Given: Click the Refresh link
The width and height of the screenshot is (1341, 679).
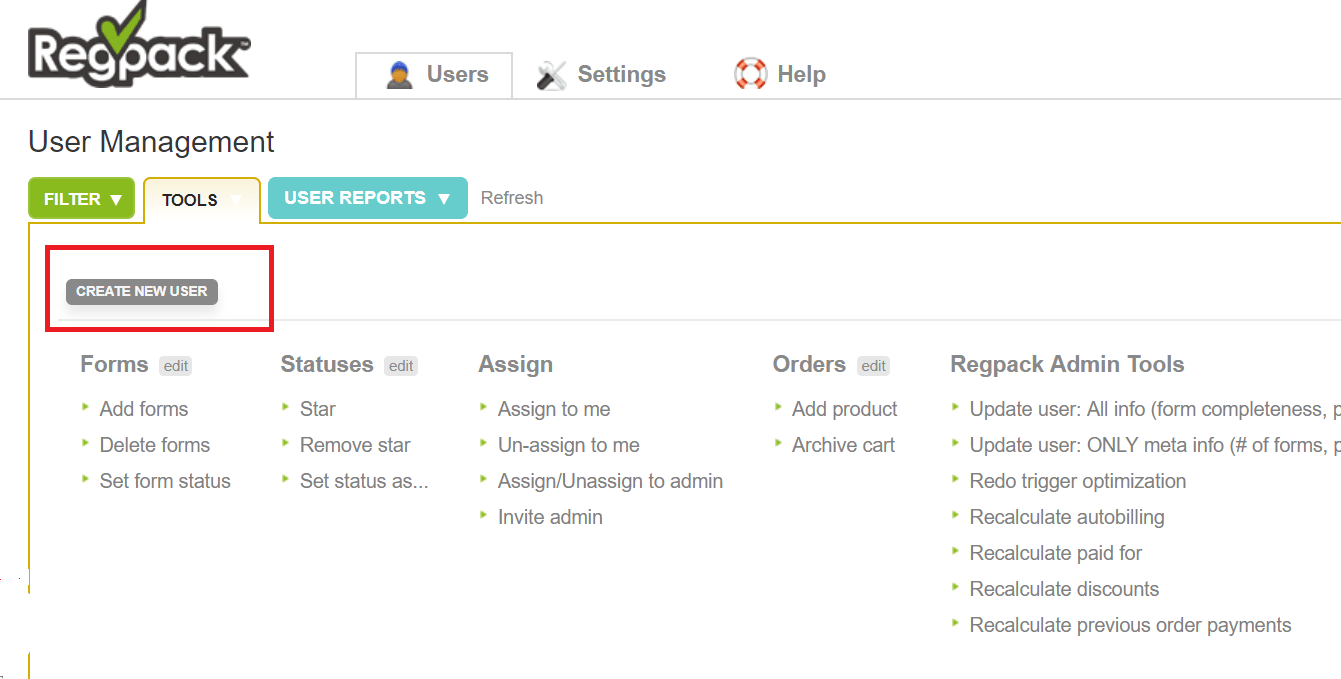Looking at the screenshot, I should pos(511,198).
